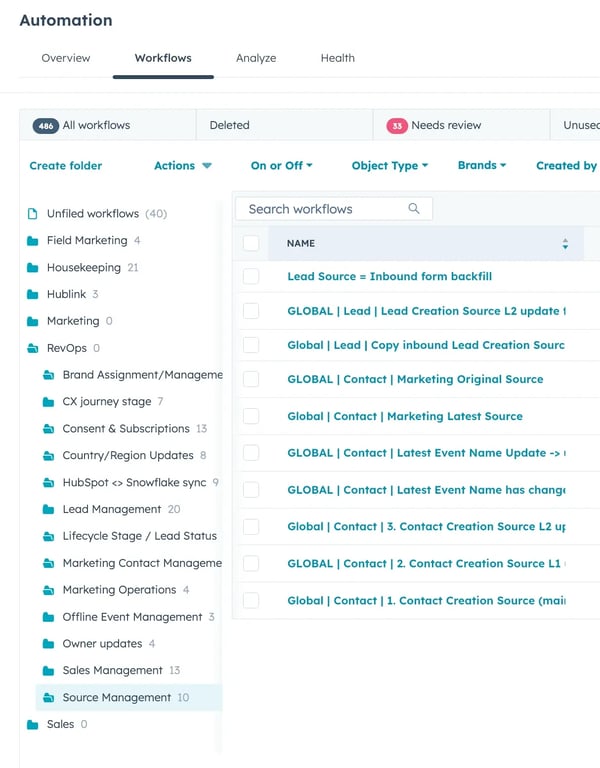Check the Copy inbound Lead Creation Source row
The image size is (600, 768).
coord(251,345)
